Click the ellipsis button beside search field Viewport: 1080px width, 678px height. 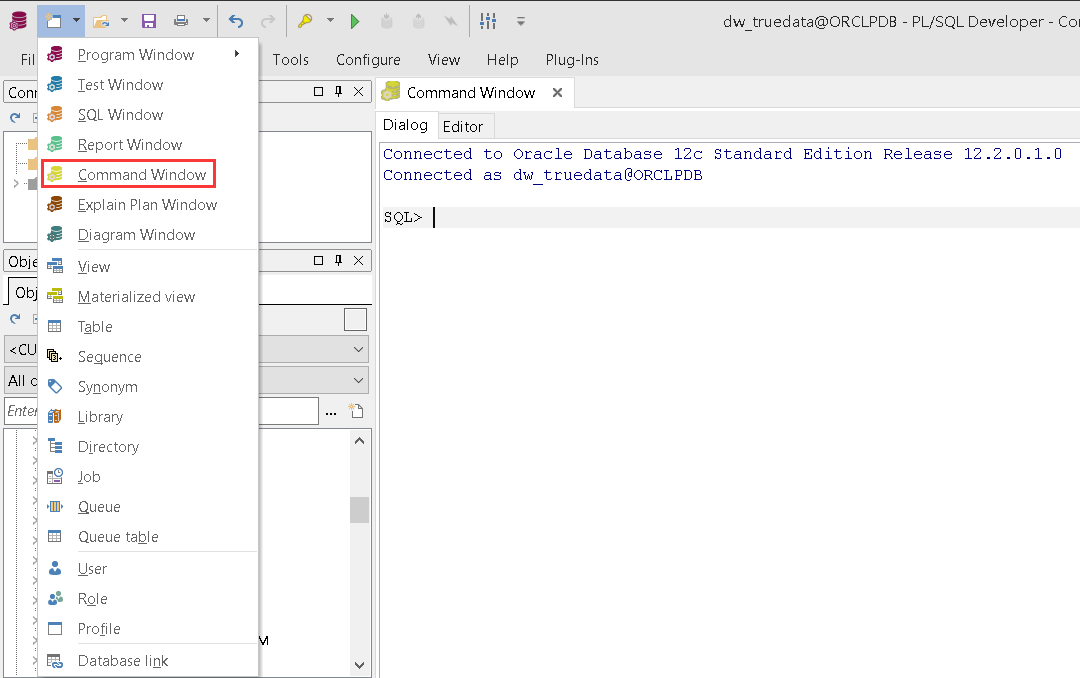click(x=331, y=411)
